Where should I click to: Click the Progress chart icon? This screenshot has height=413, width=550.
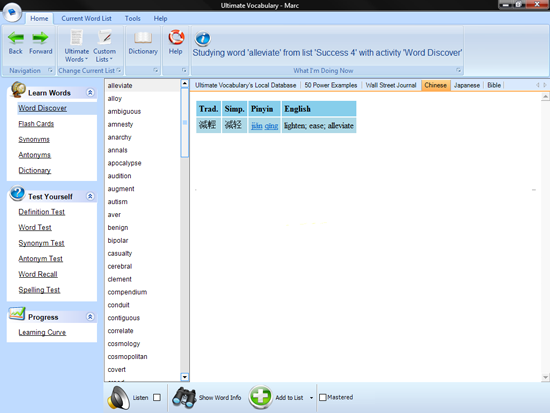[x=17, y=313]
